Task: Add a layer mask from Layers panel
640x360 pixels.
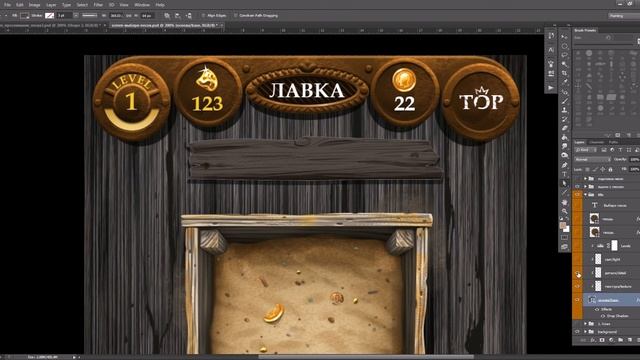Action: click(602, 340)
